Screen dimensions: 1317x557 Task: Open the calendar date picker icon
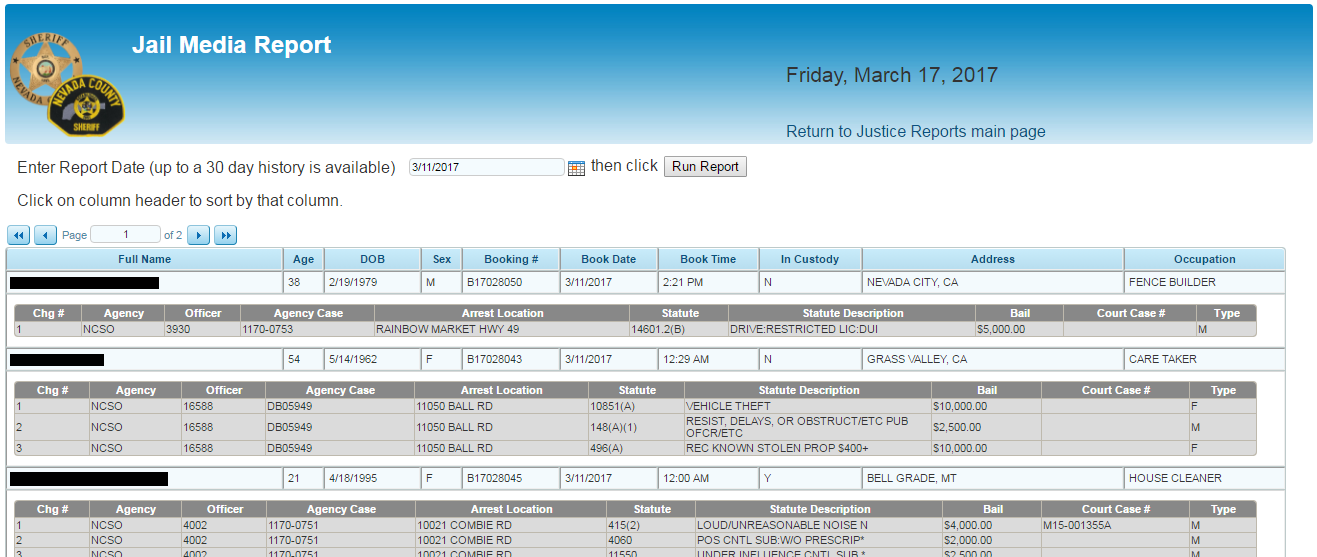[576, 168]
